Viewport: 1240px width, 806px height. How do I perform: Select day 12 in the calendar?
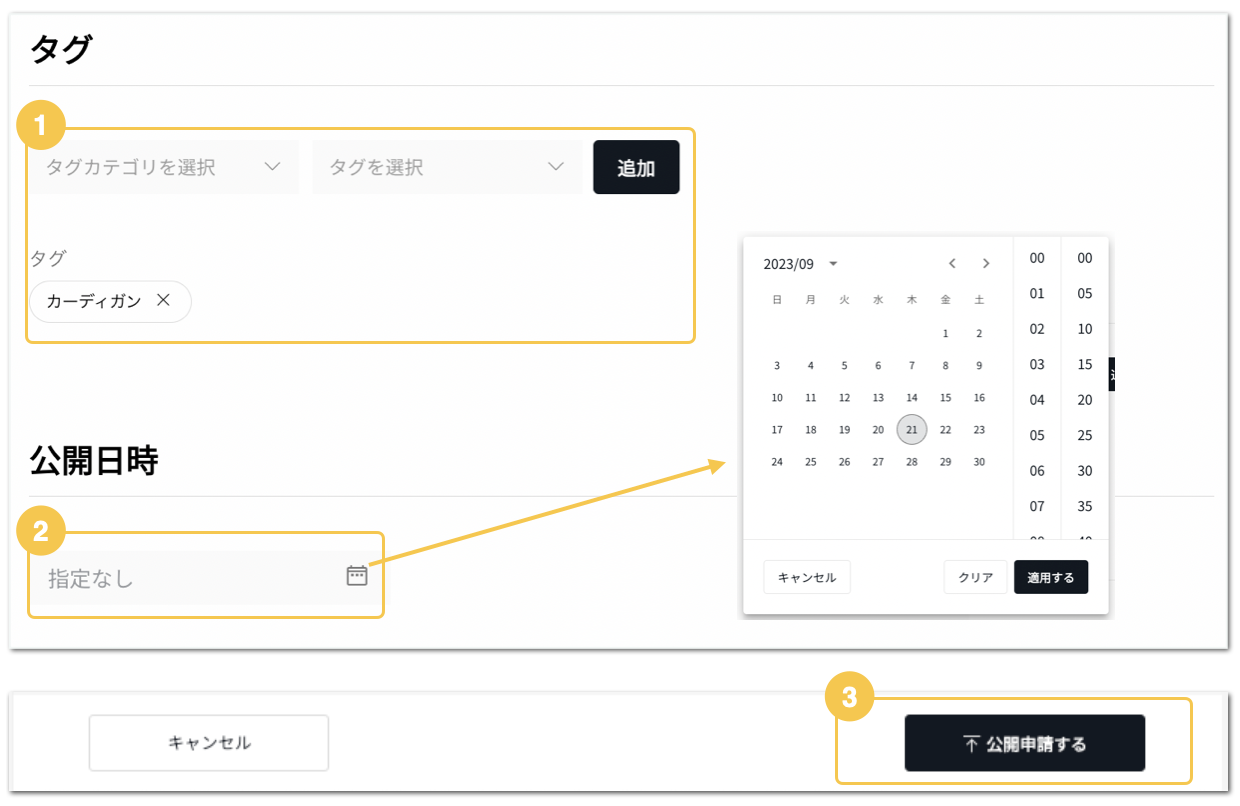(844, 398)
